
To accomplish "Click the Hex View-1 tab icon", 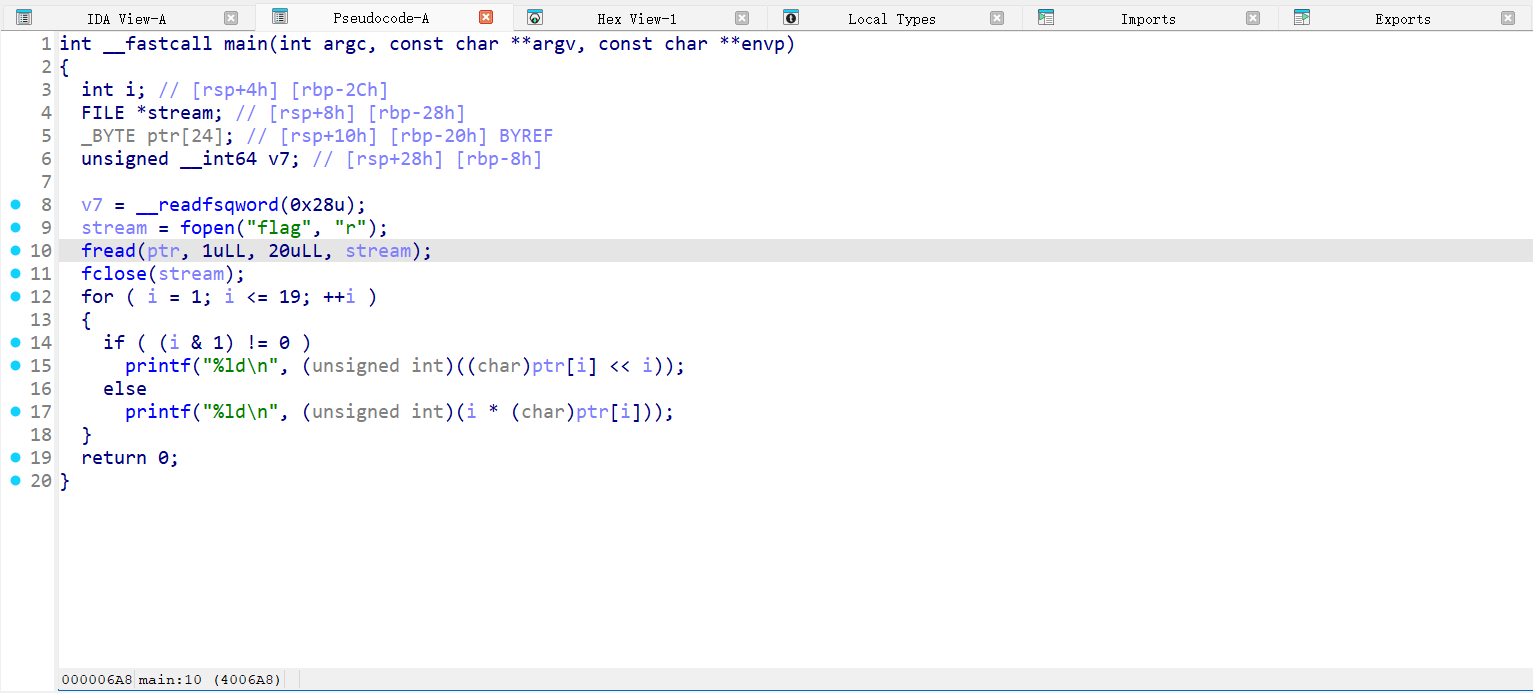I will pos(535,18).
